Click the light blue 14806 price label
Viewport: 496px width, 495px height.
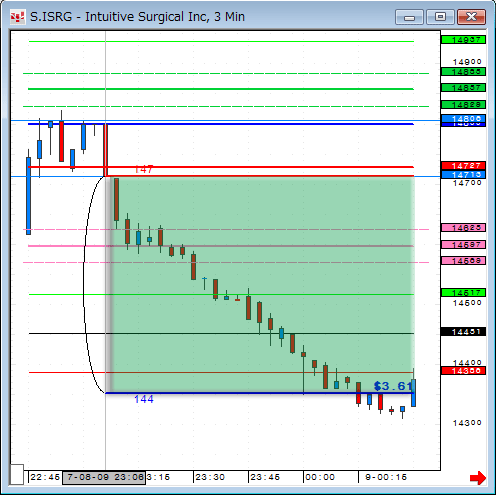click(x=463, y=119)
